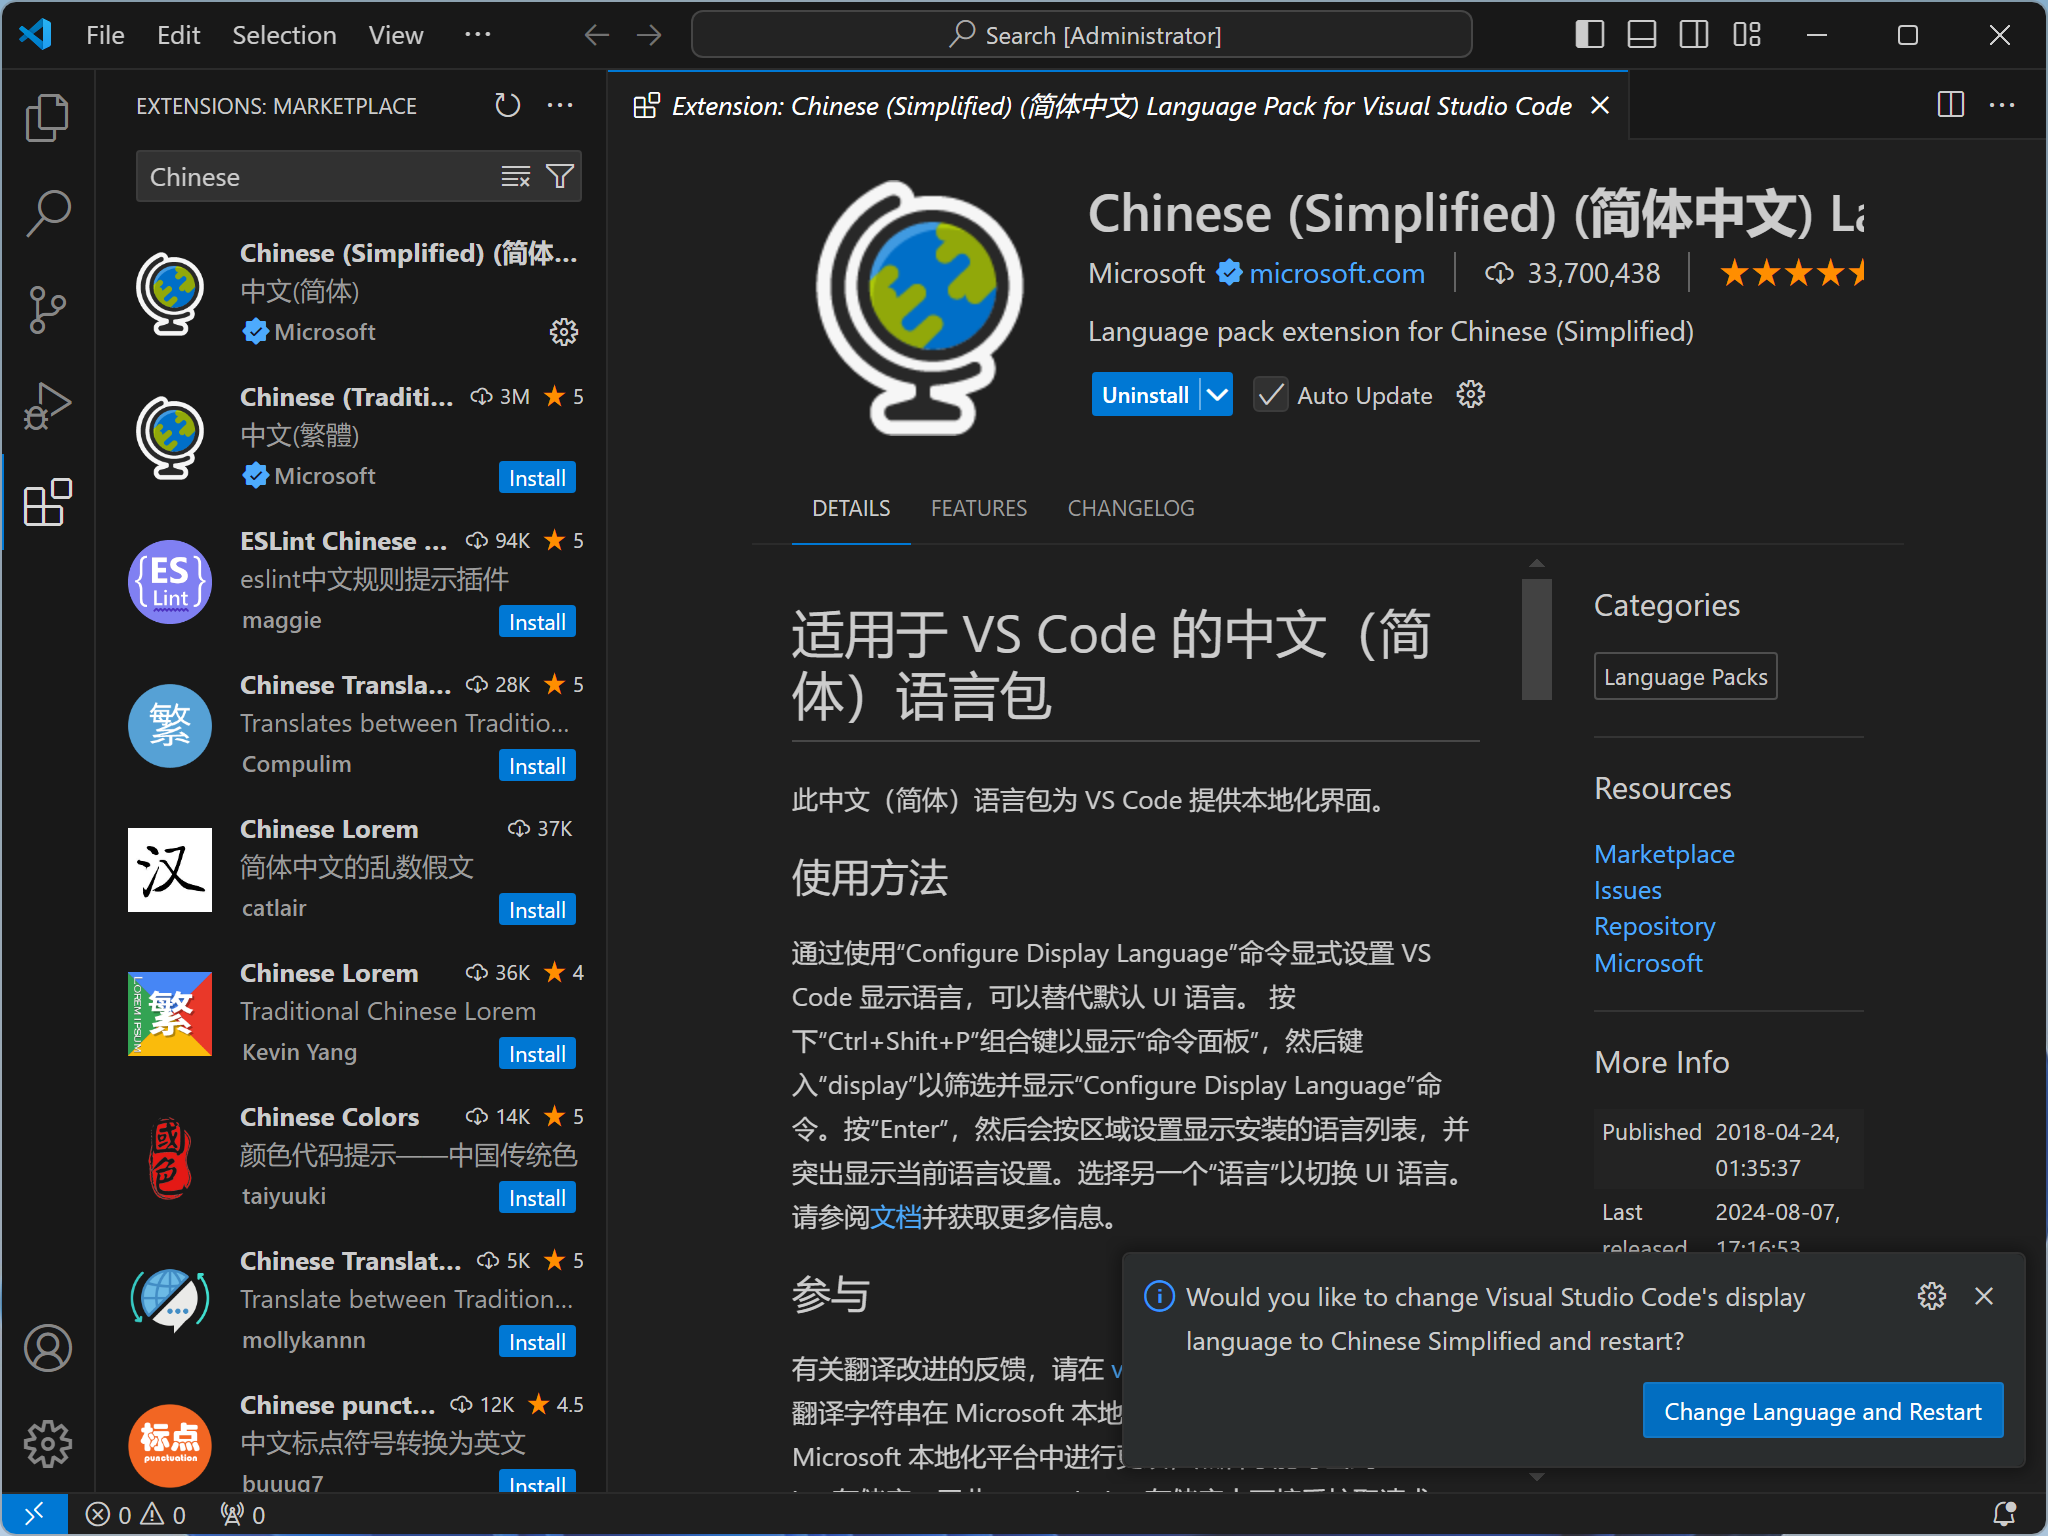Open the Repository resource link

1654,926
